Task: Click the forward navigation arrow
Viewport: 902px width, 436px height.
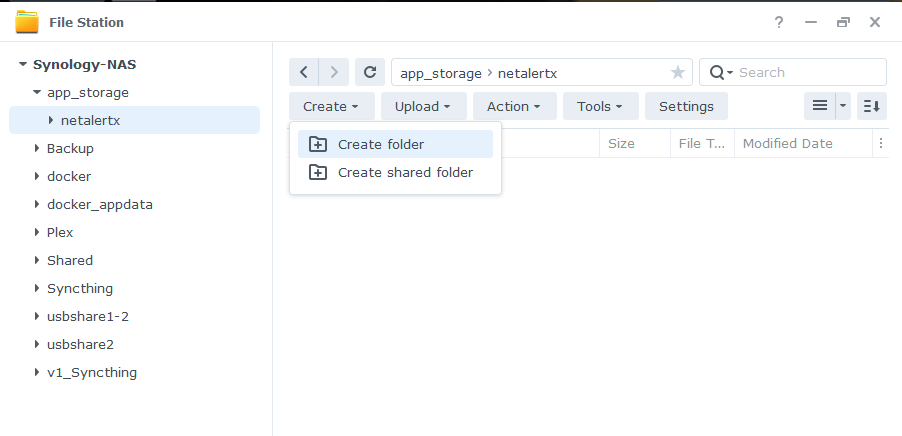Action: tap(334, 72)
